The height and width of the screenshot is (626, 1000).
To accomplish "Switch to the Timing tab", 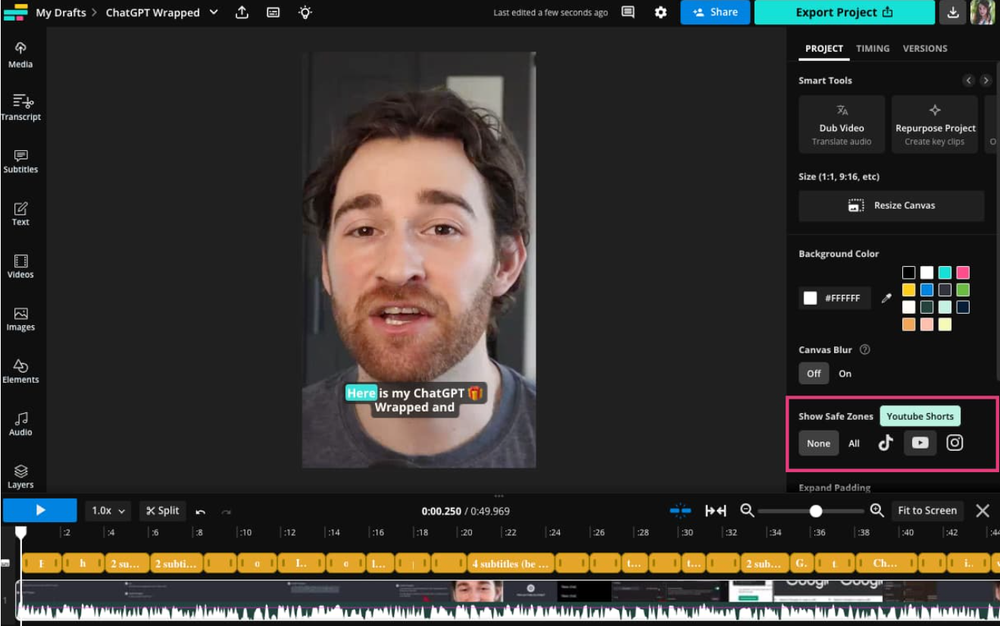I will tap(872, 48).
